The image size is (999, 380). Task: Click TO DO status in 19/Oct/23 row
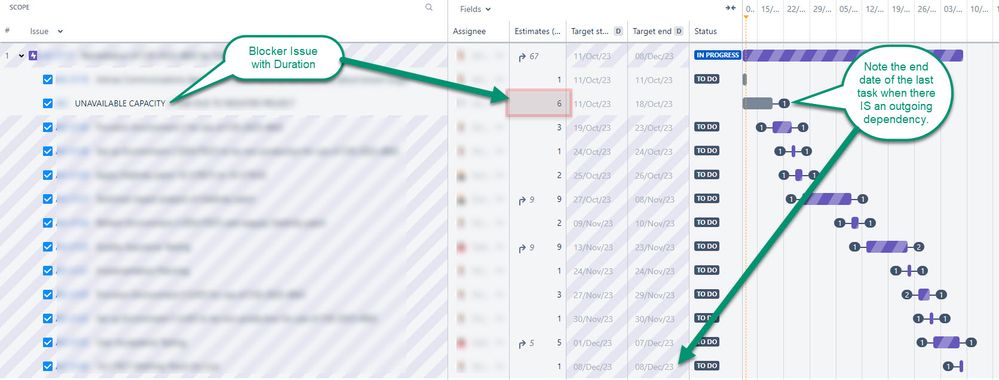coord(707,127)
